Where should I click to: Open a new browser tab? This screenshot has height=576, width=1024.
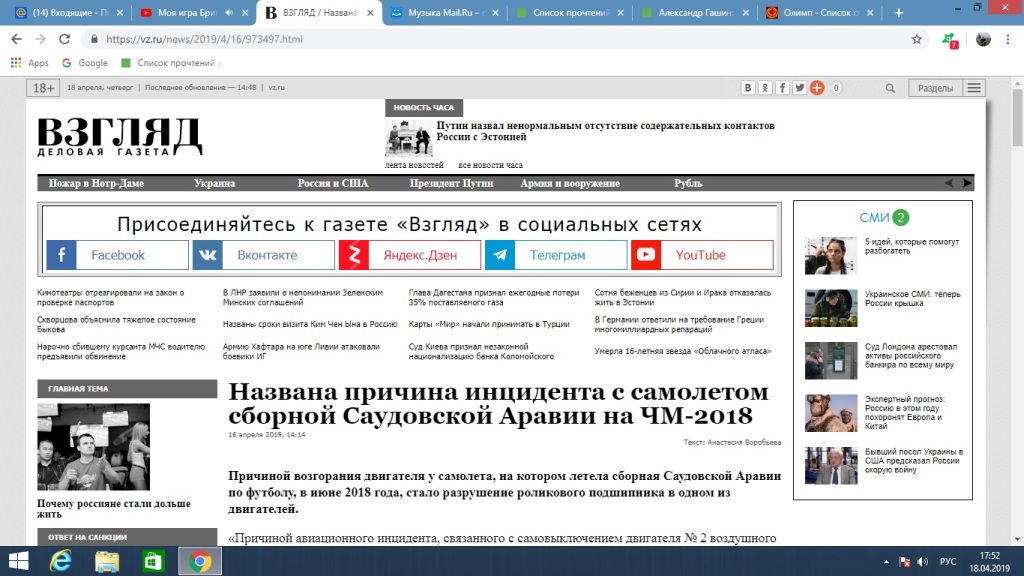[899, 12]
